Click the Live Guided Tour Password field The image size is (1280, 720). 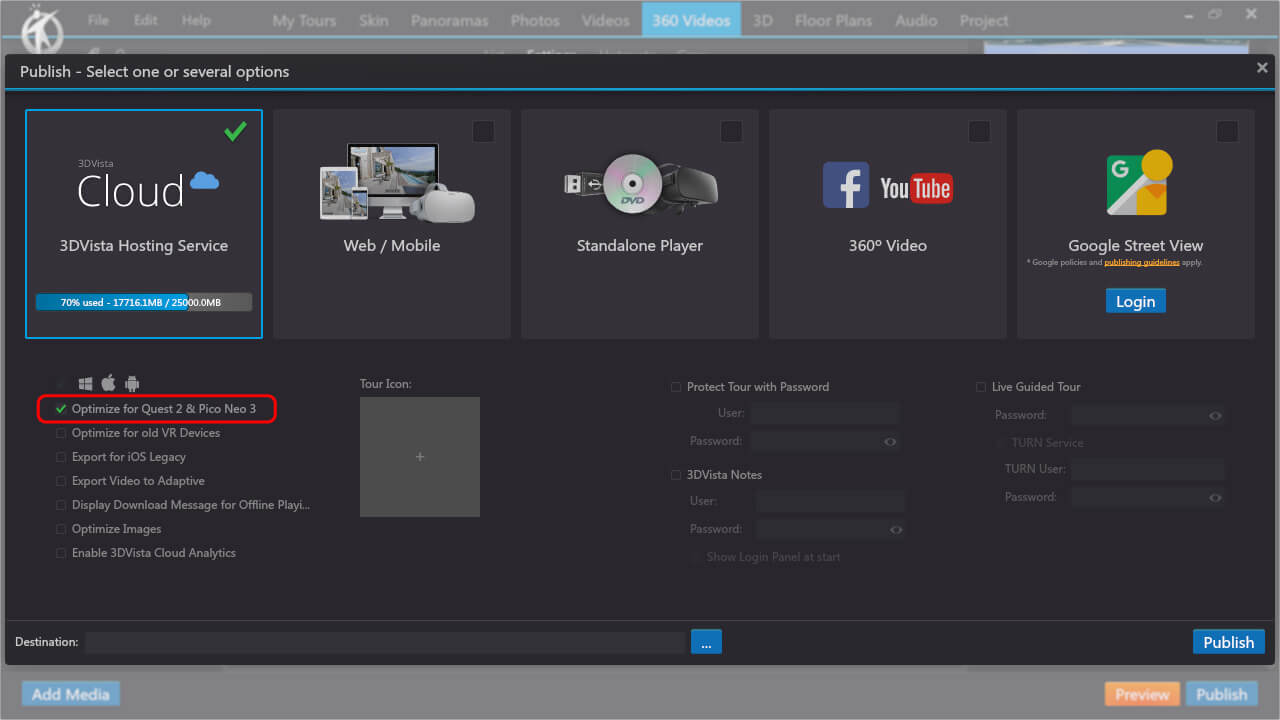point(1148,415)
